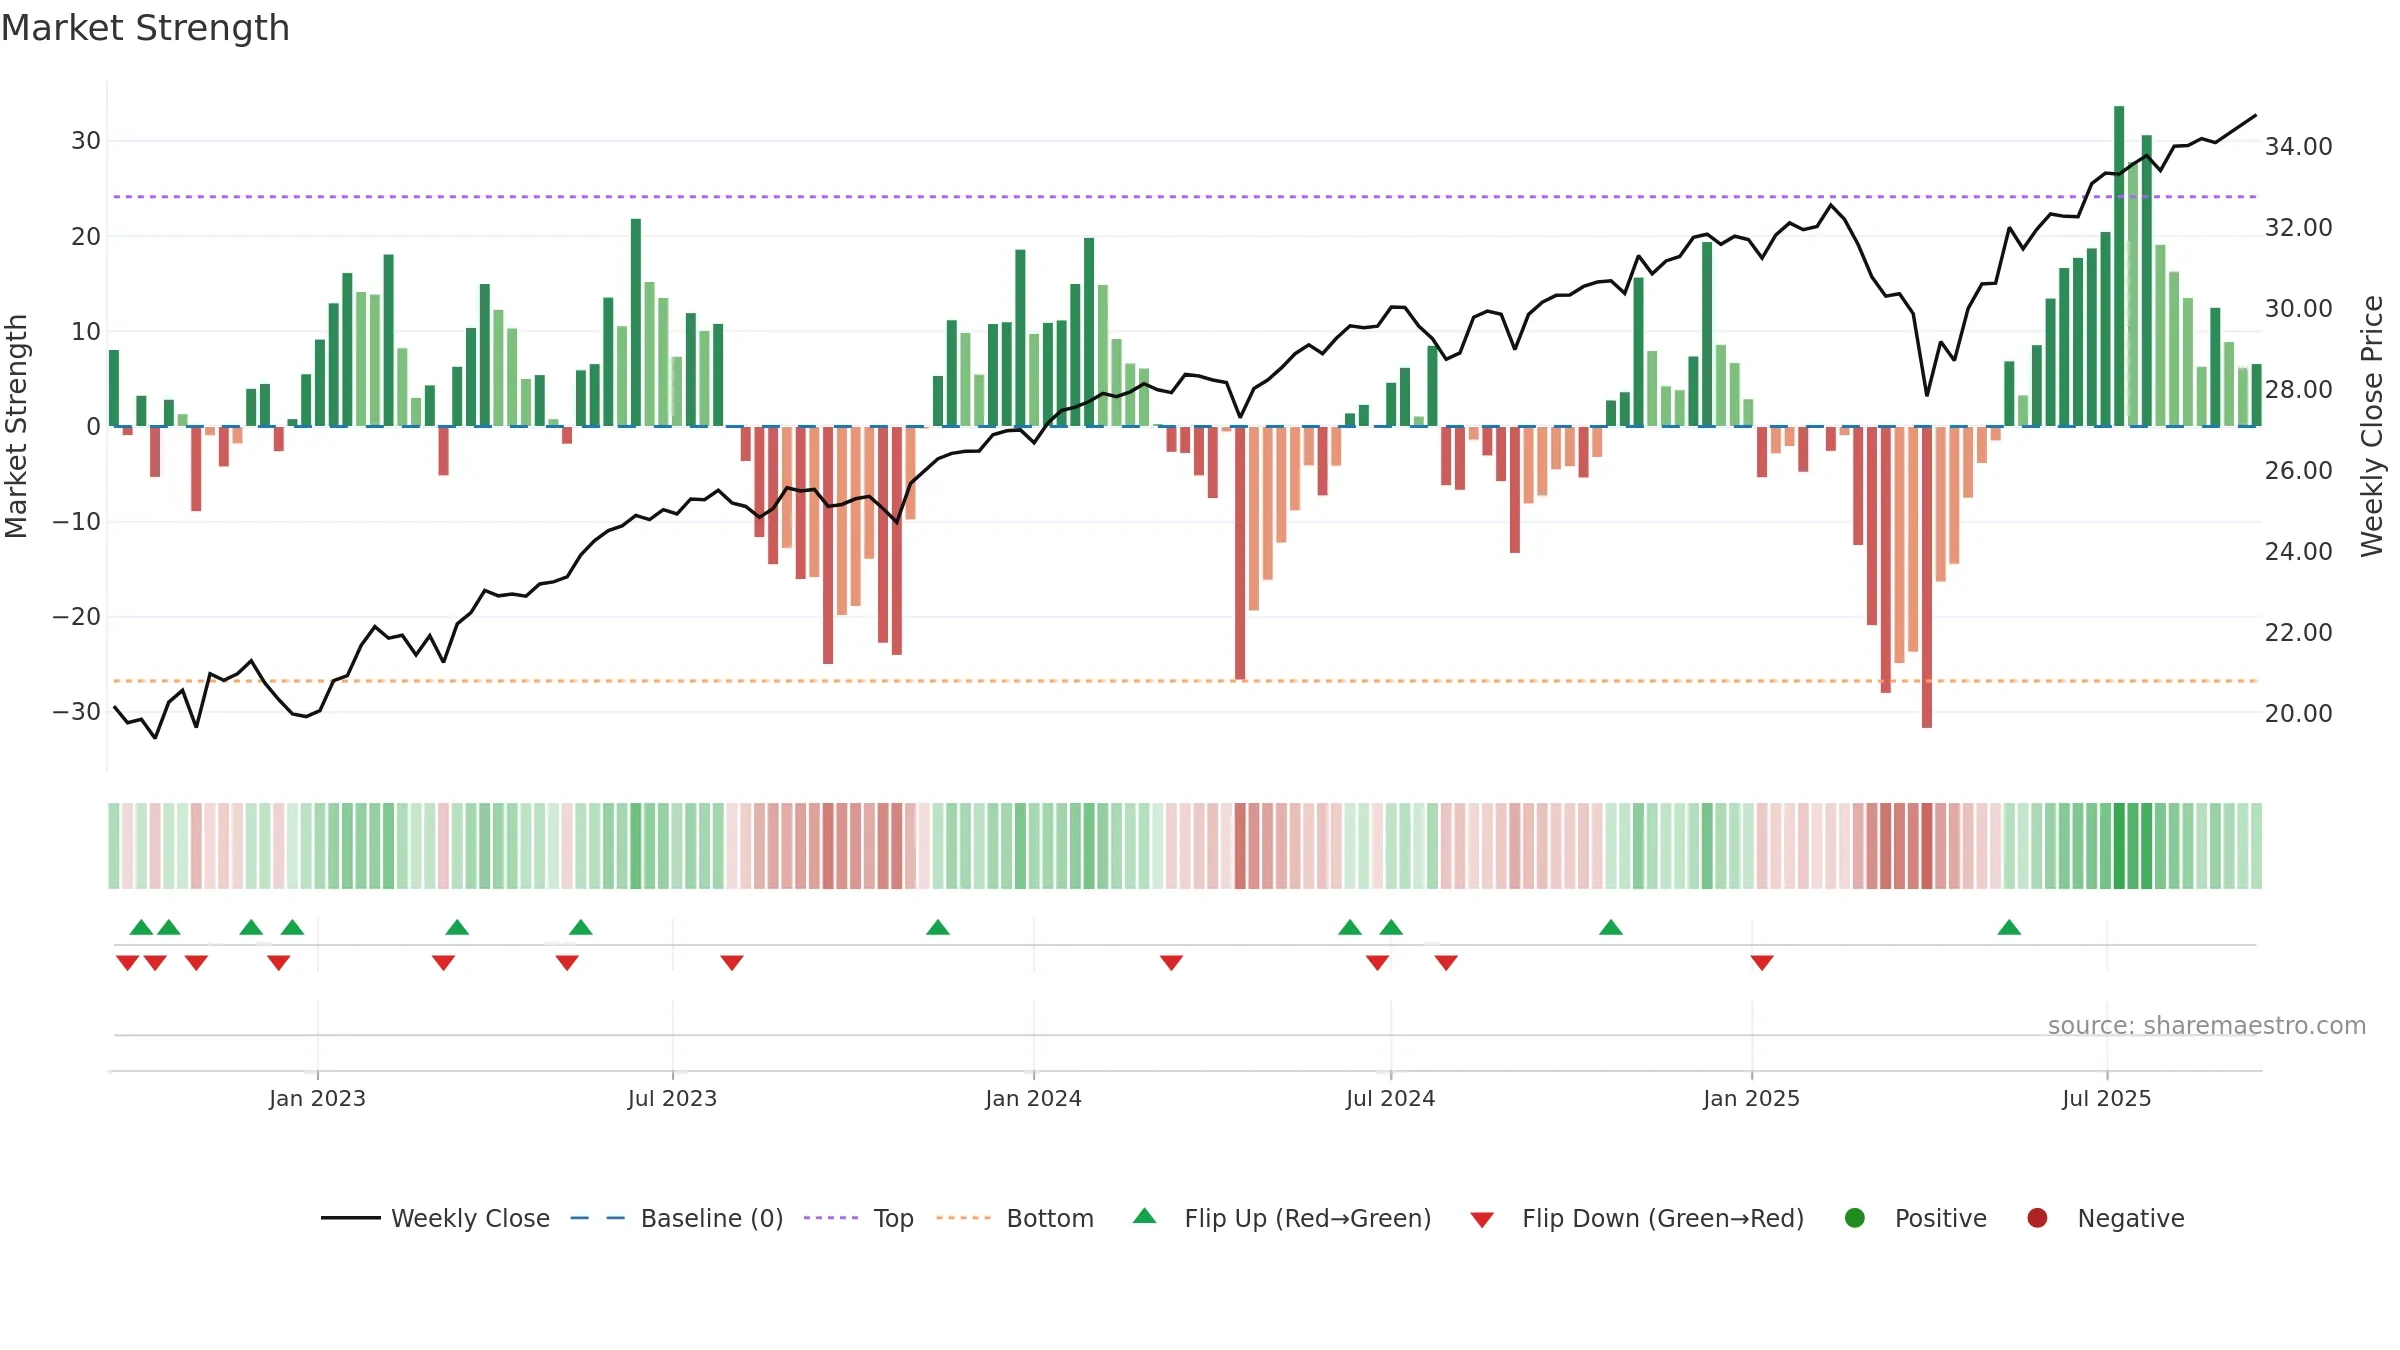2400x1350 pixels.
Task: Click the 34.00 price tick label
Action: click(x=2298, y=146)
